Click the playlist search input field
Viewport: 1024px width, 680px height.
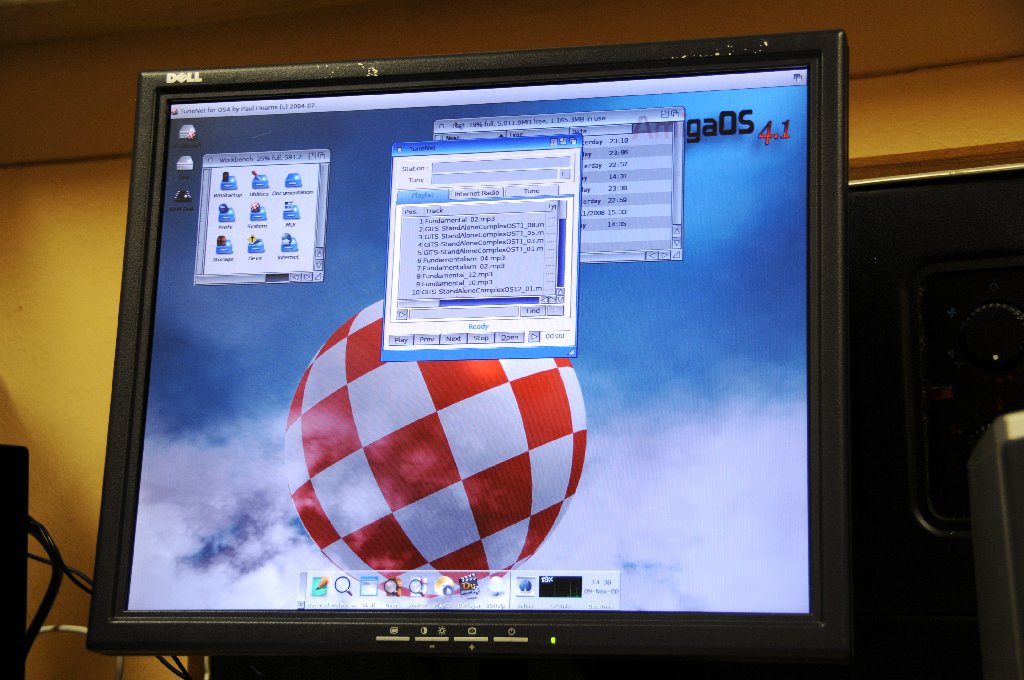464,314
